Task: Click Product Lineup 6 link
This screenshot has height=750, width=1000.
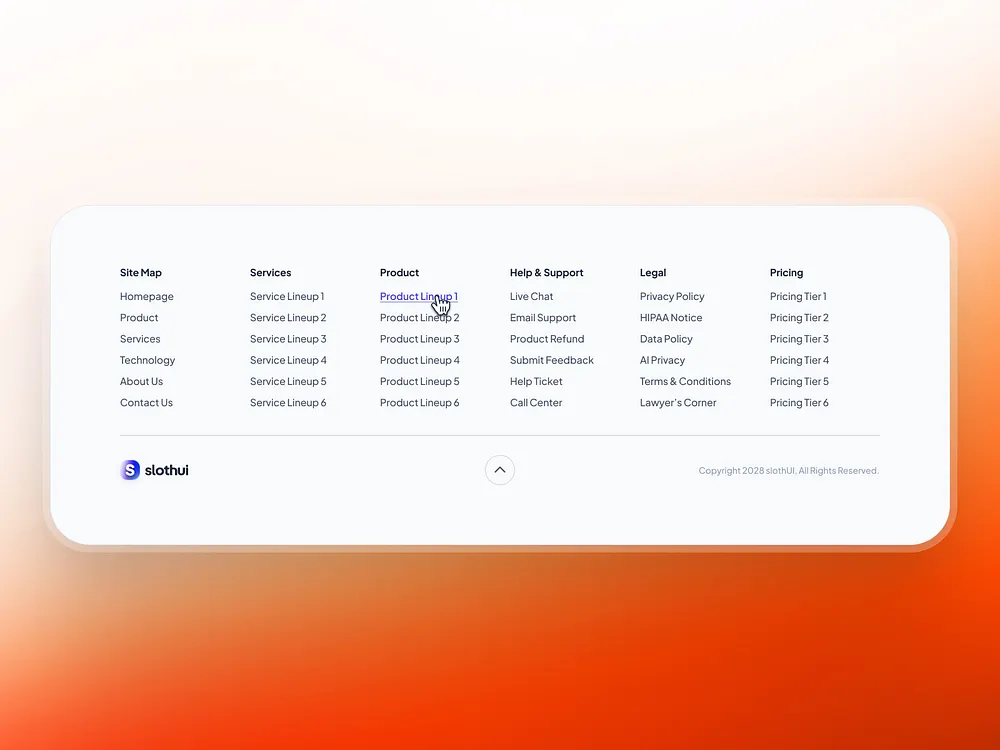Action: [419, 402]
